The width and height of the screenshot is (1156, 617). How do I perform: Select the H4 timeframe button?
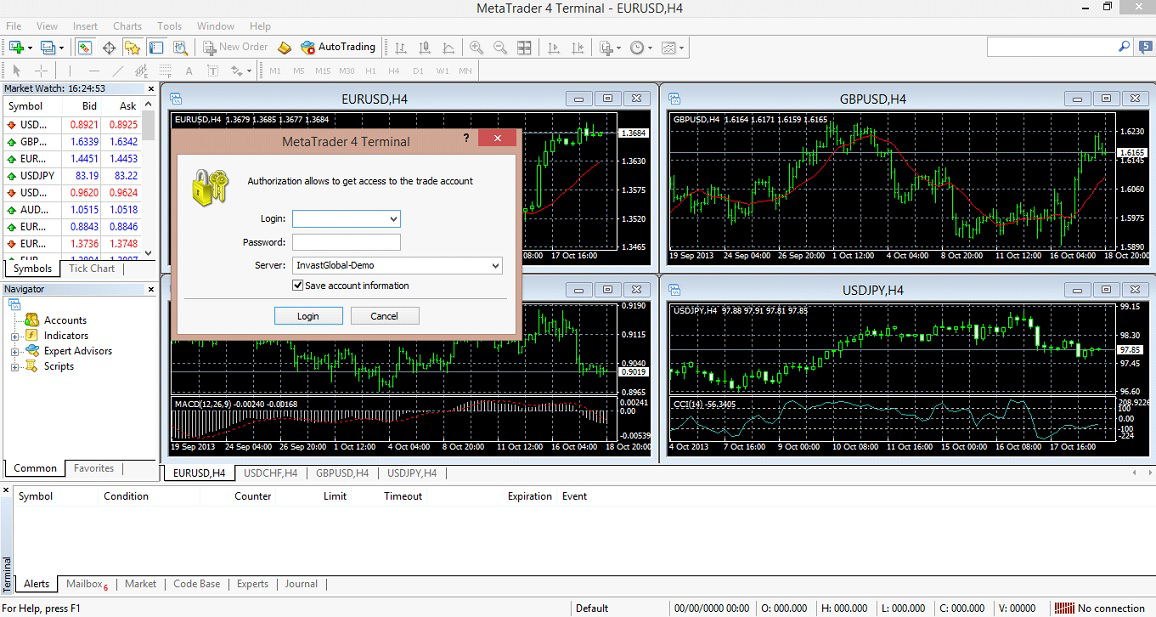point(394,71)
